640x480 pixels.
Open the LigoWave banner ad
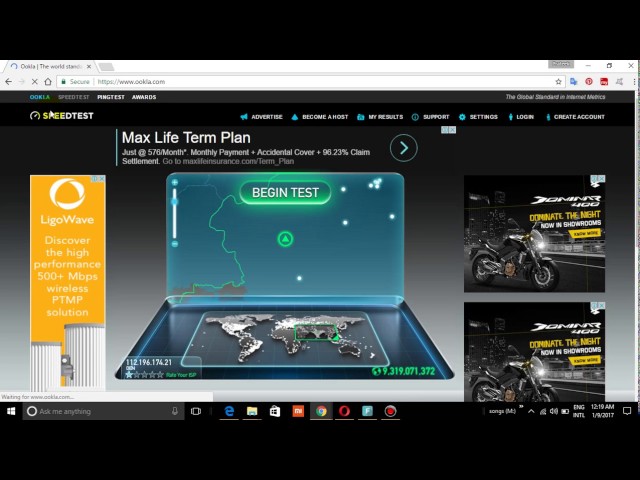(x=68, y=282)
